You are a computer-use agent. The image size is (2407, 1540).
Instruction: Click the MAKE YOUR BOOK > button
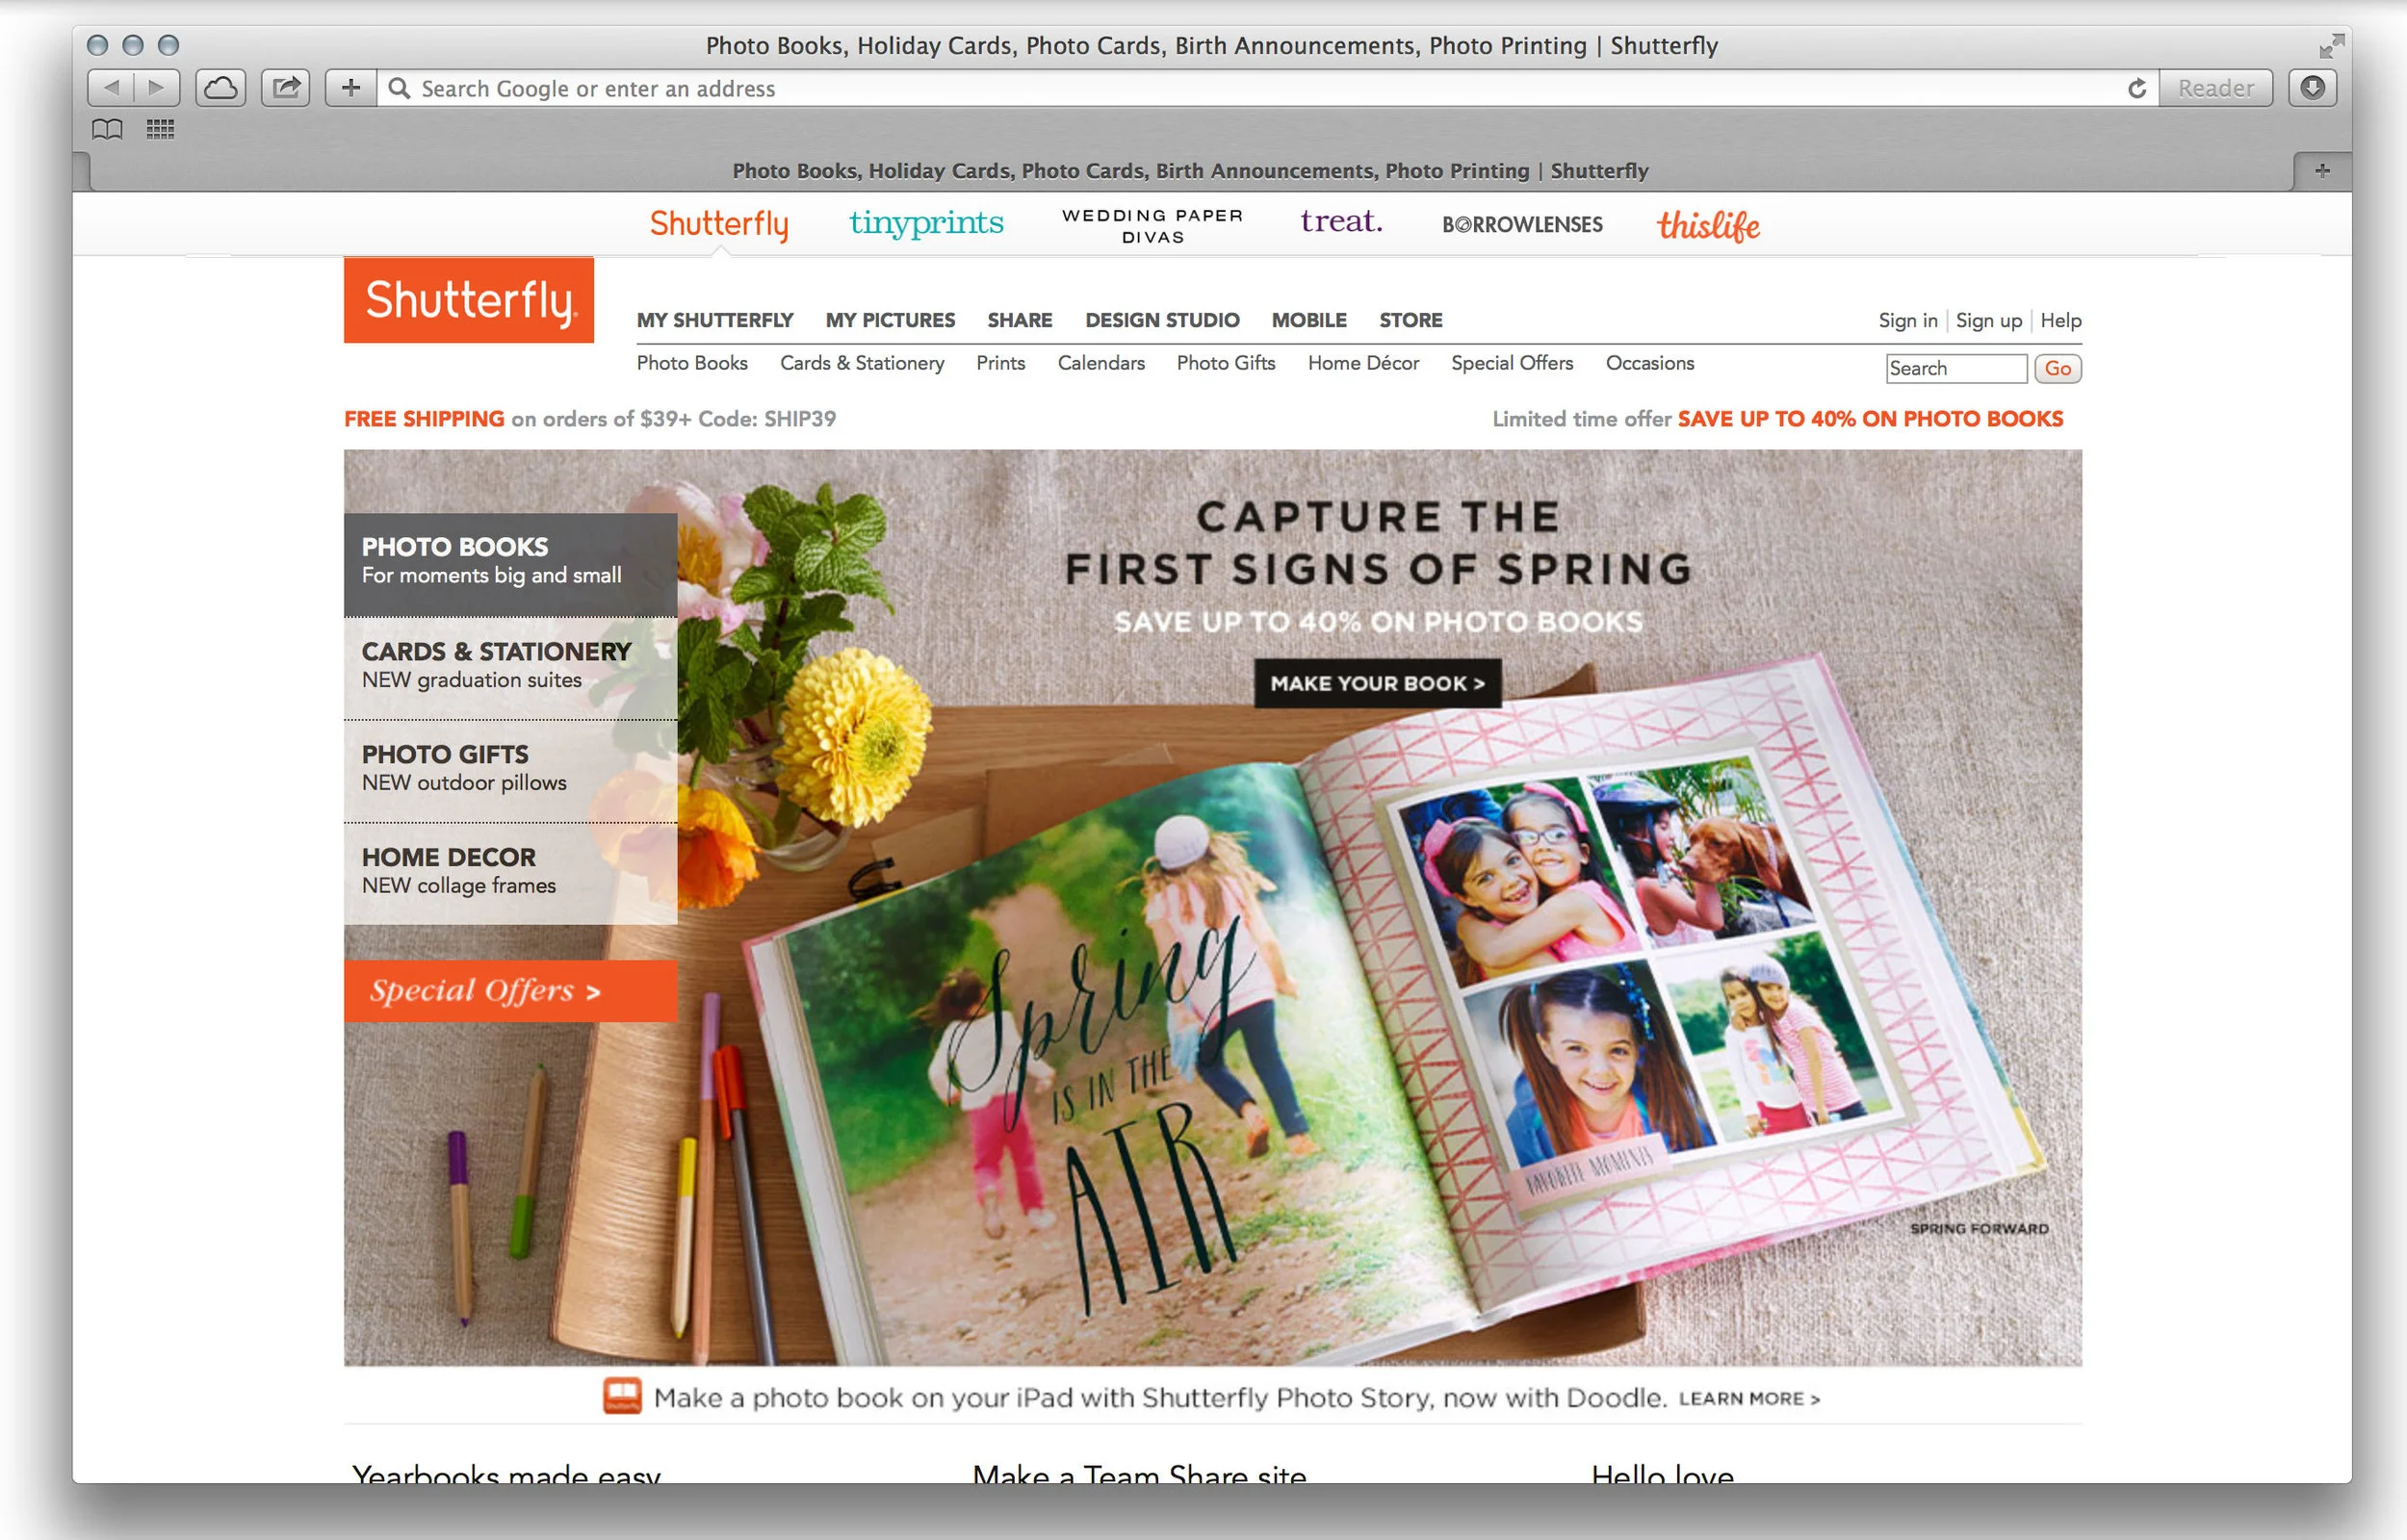[x=1377, y=683]
